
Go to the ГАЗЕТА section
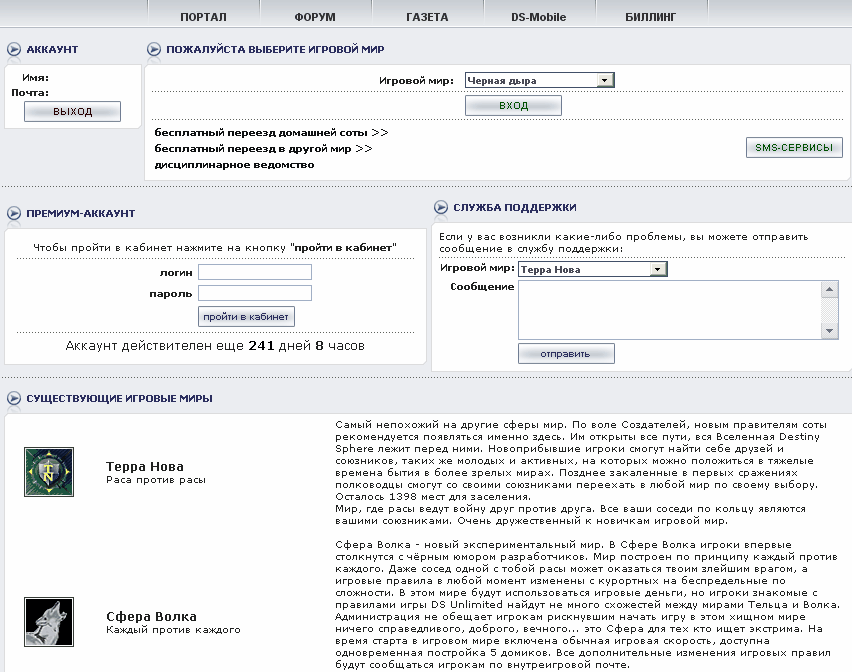427,17
